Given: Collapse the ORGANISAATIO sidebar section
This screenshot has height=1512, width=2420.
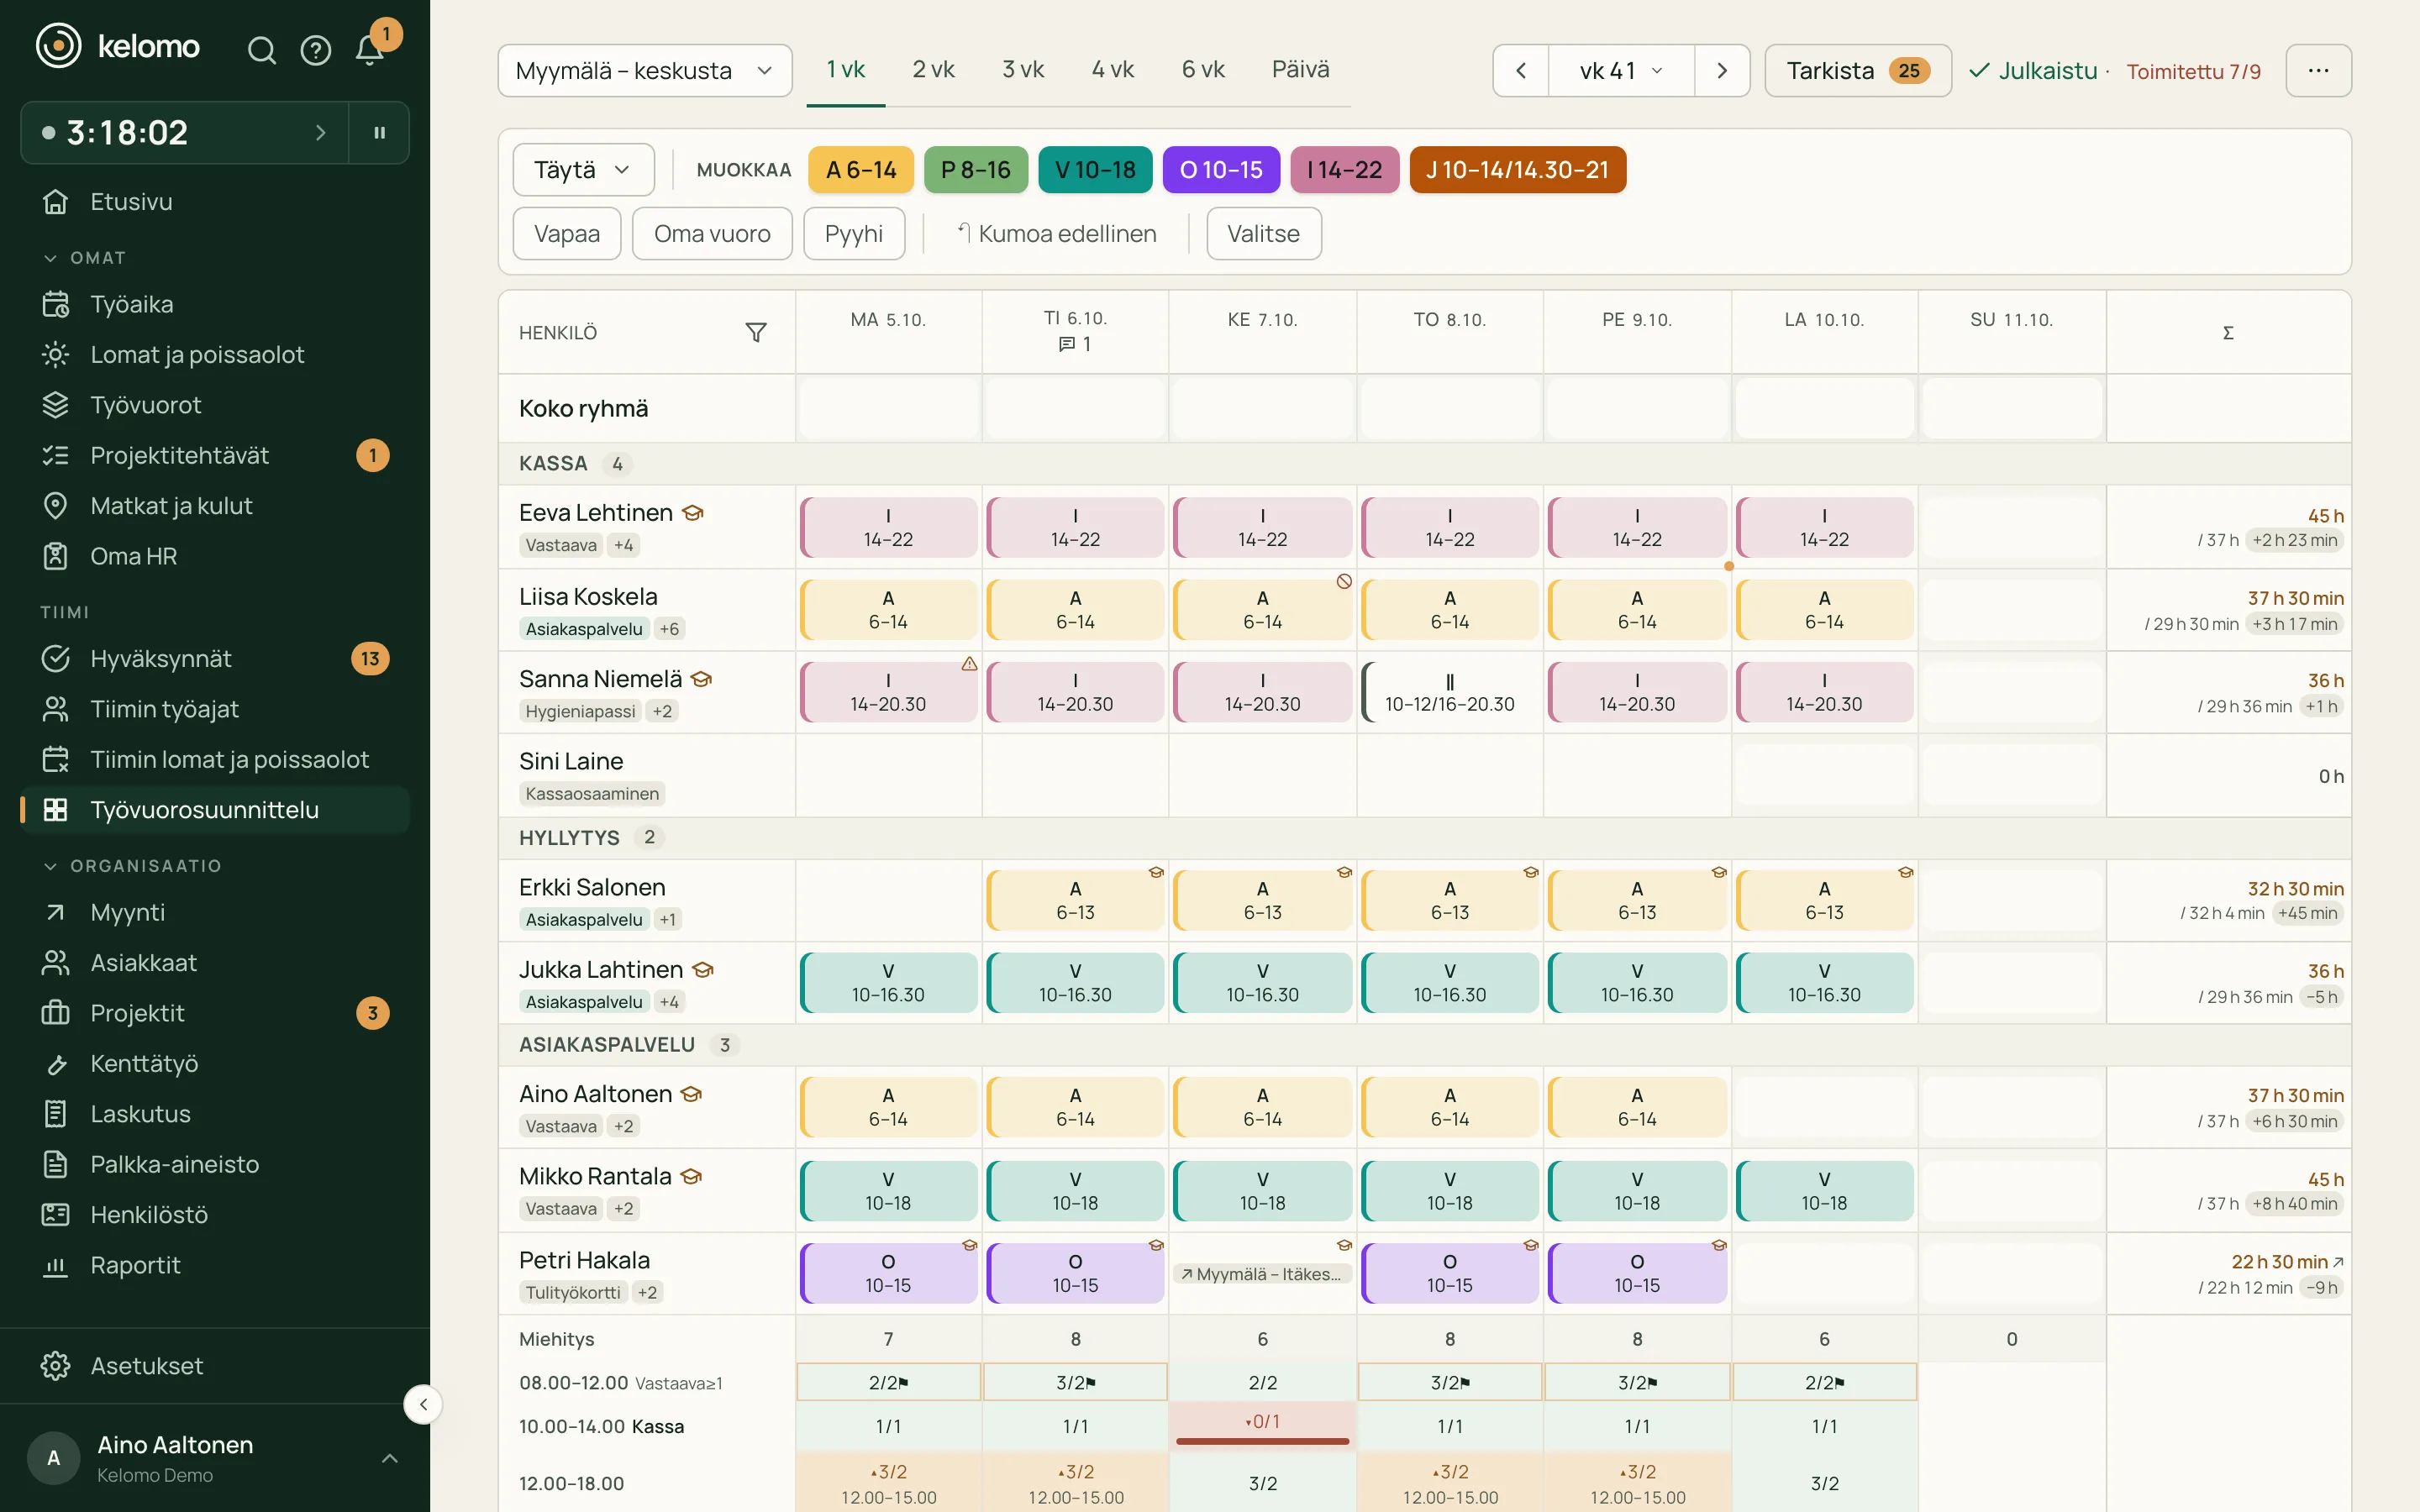Looking at the screenshot, I should point(132,866).
